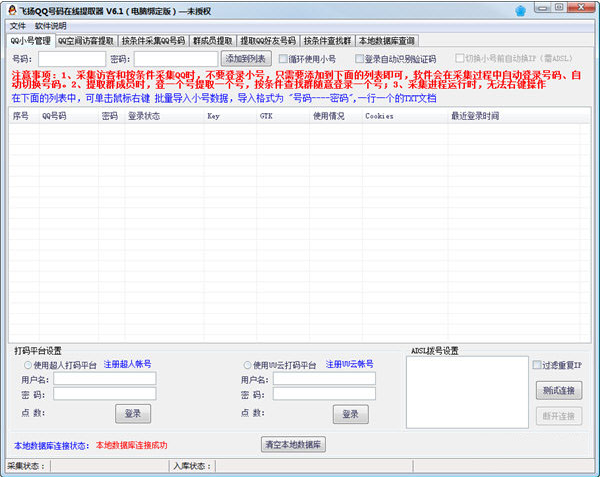Viewport: 601px width, 477px height.
Task: Click the 添加到列表 button
Action: pos(246,59)
